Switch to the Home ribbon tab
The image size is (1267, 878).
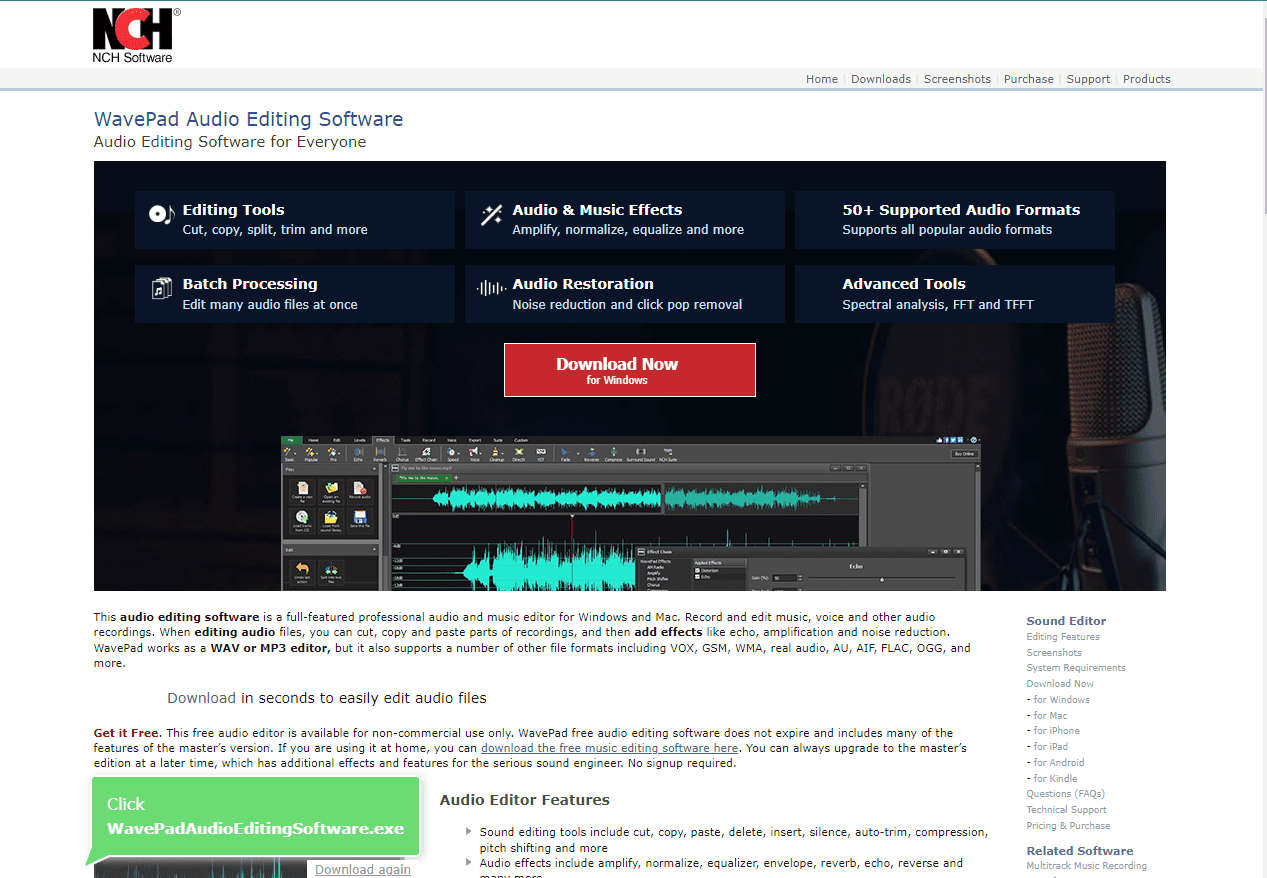[x=313, y=439]
